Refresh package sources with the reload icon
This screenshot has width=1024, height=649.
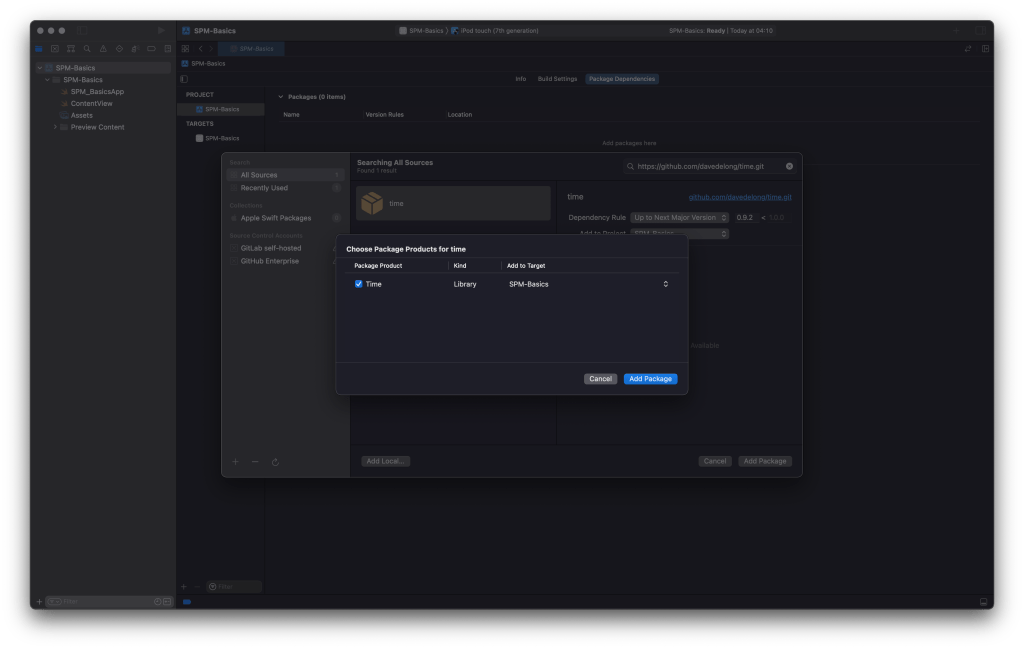pos(275,462)
